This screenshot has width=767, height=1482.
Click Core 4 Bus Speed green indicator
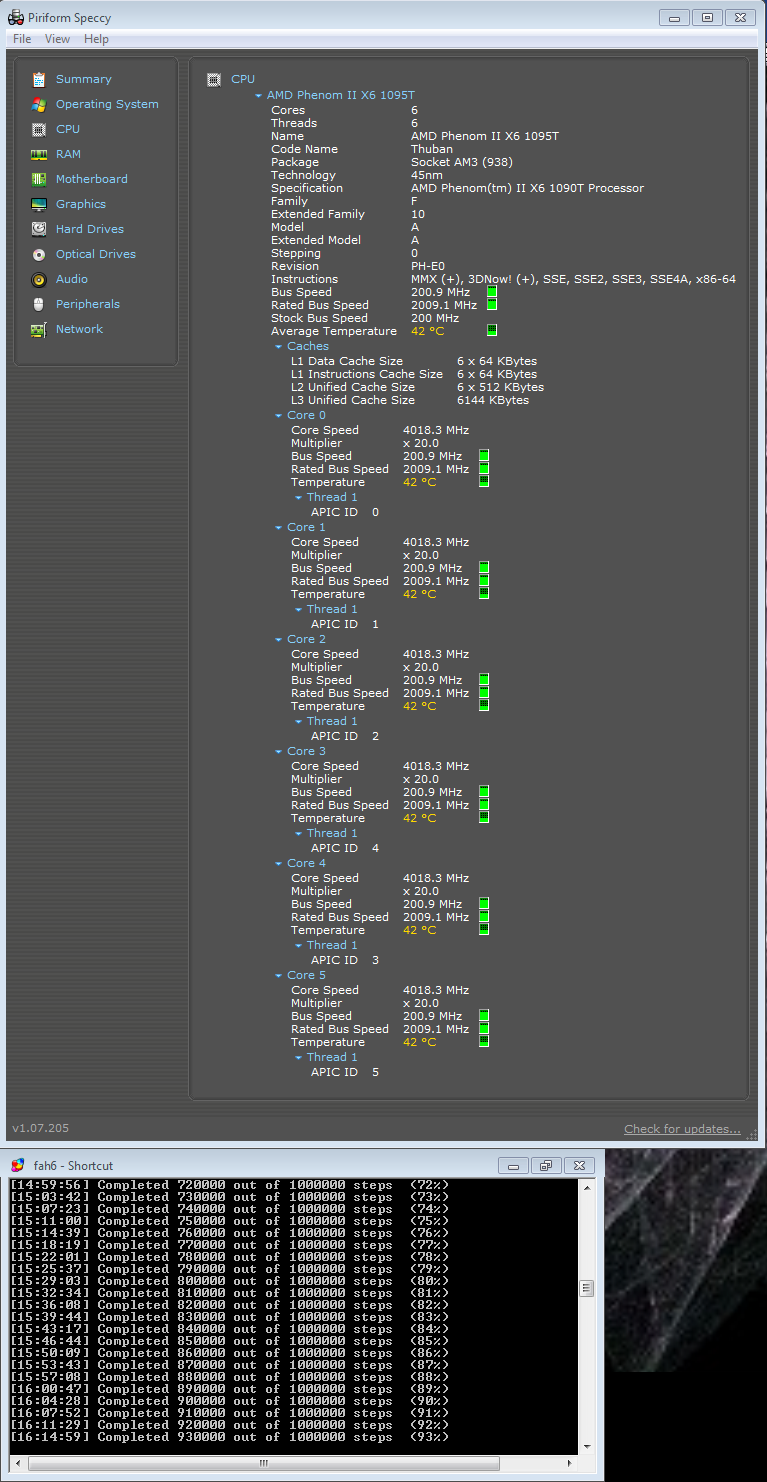[x=484, y=904]
